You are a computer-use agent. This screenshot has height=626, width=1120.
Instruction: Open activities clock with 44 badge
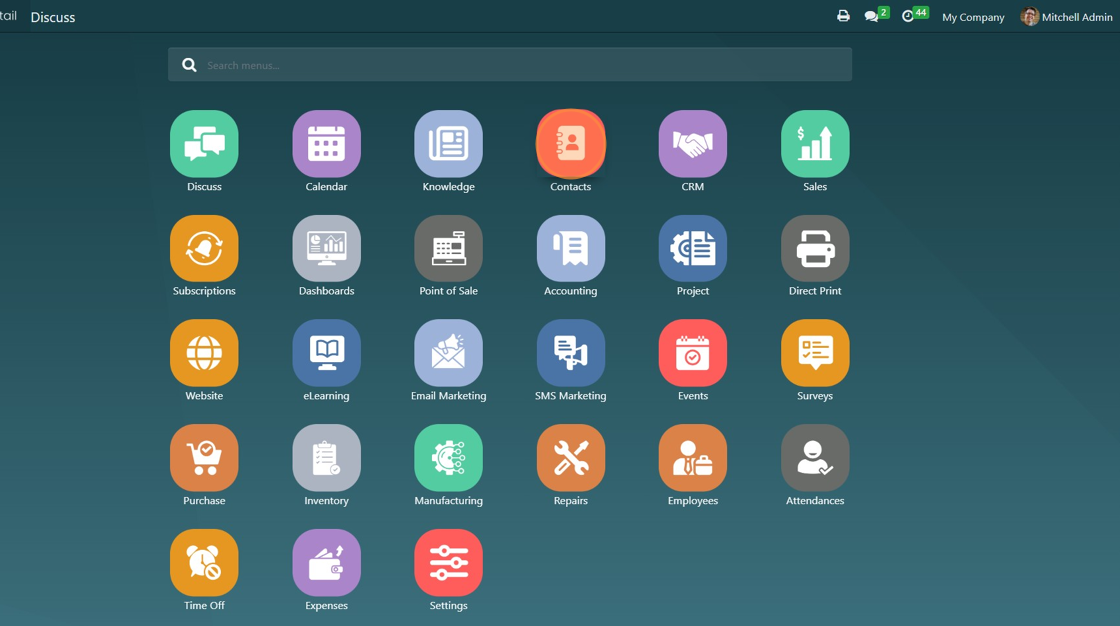point(915,15)
